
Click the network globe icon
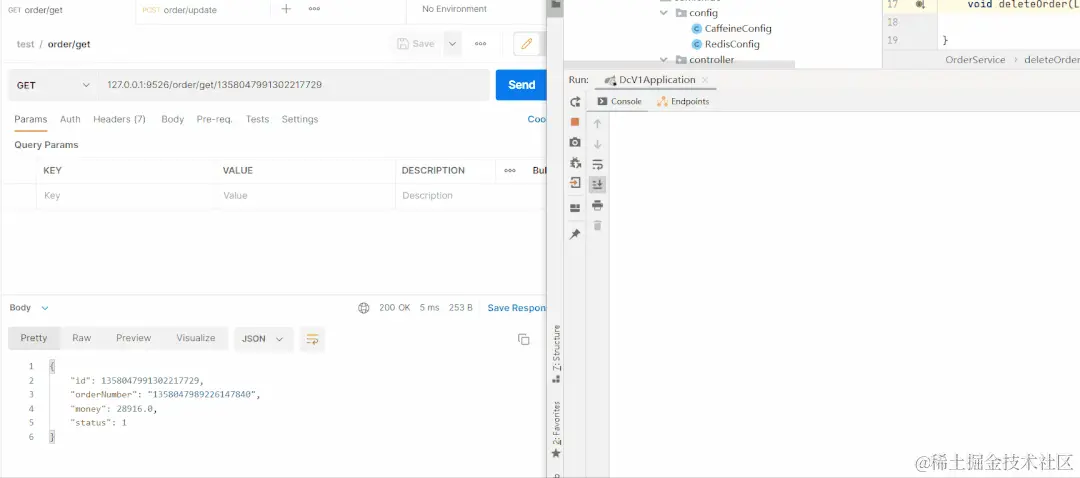364,308
